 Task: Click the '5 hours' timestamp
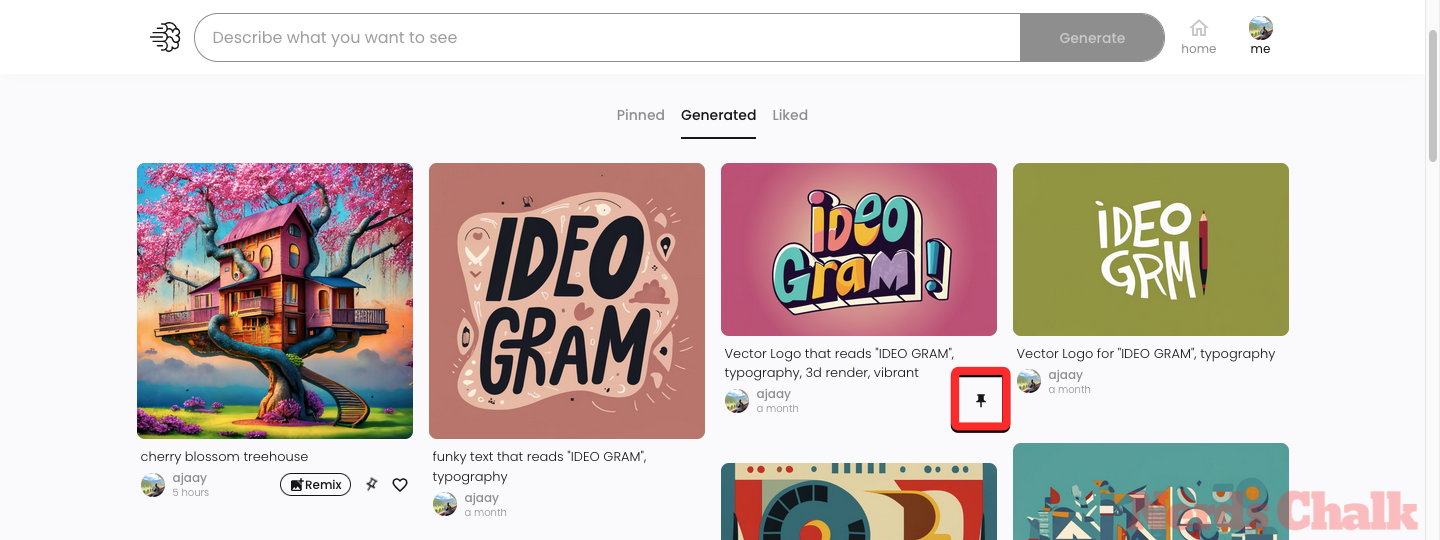[190, 493]
